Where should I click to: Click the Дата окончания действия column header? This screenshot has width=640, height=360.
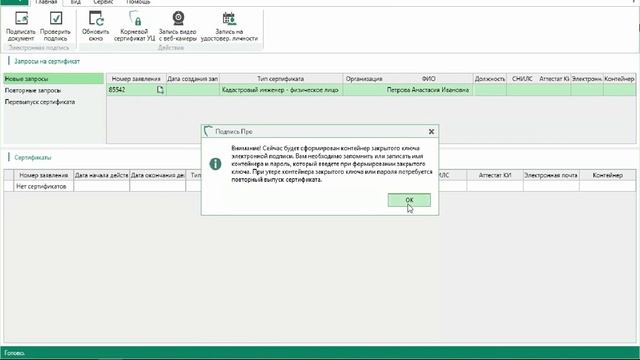[x=158, y=175]
